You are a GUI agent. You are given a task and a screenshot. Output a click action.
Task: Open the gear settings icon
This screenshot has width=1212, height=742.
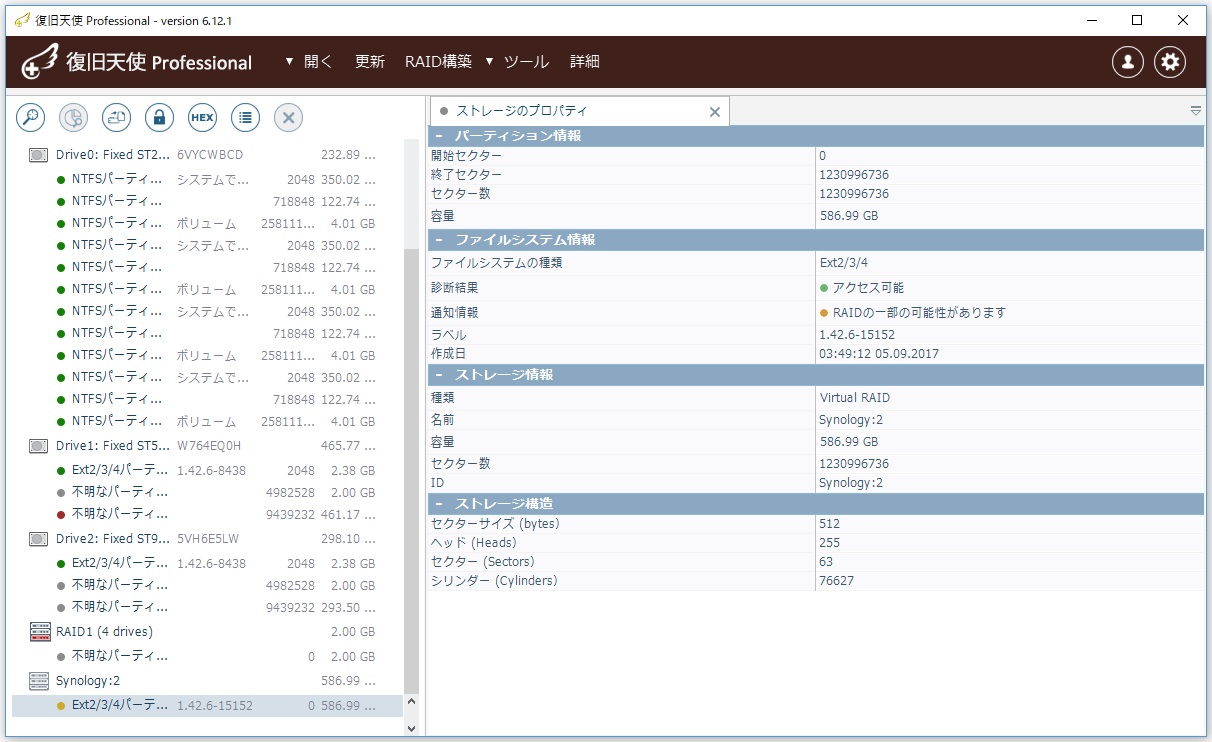1170,62
